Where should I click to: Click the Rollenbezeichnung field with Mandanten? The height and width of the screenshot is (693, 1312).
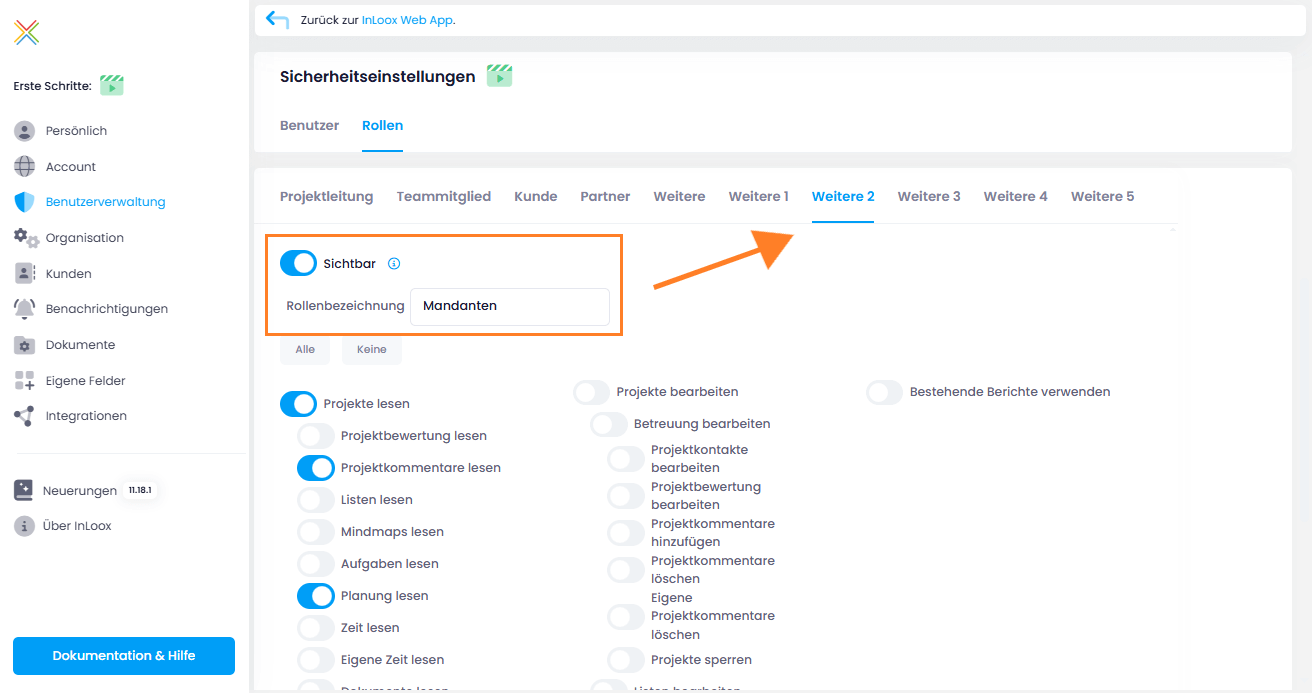coord(510,306)
